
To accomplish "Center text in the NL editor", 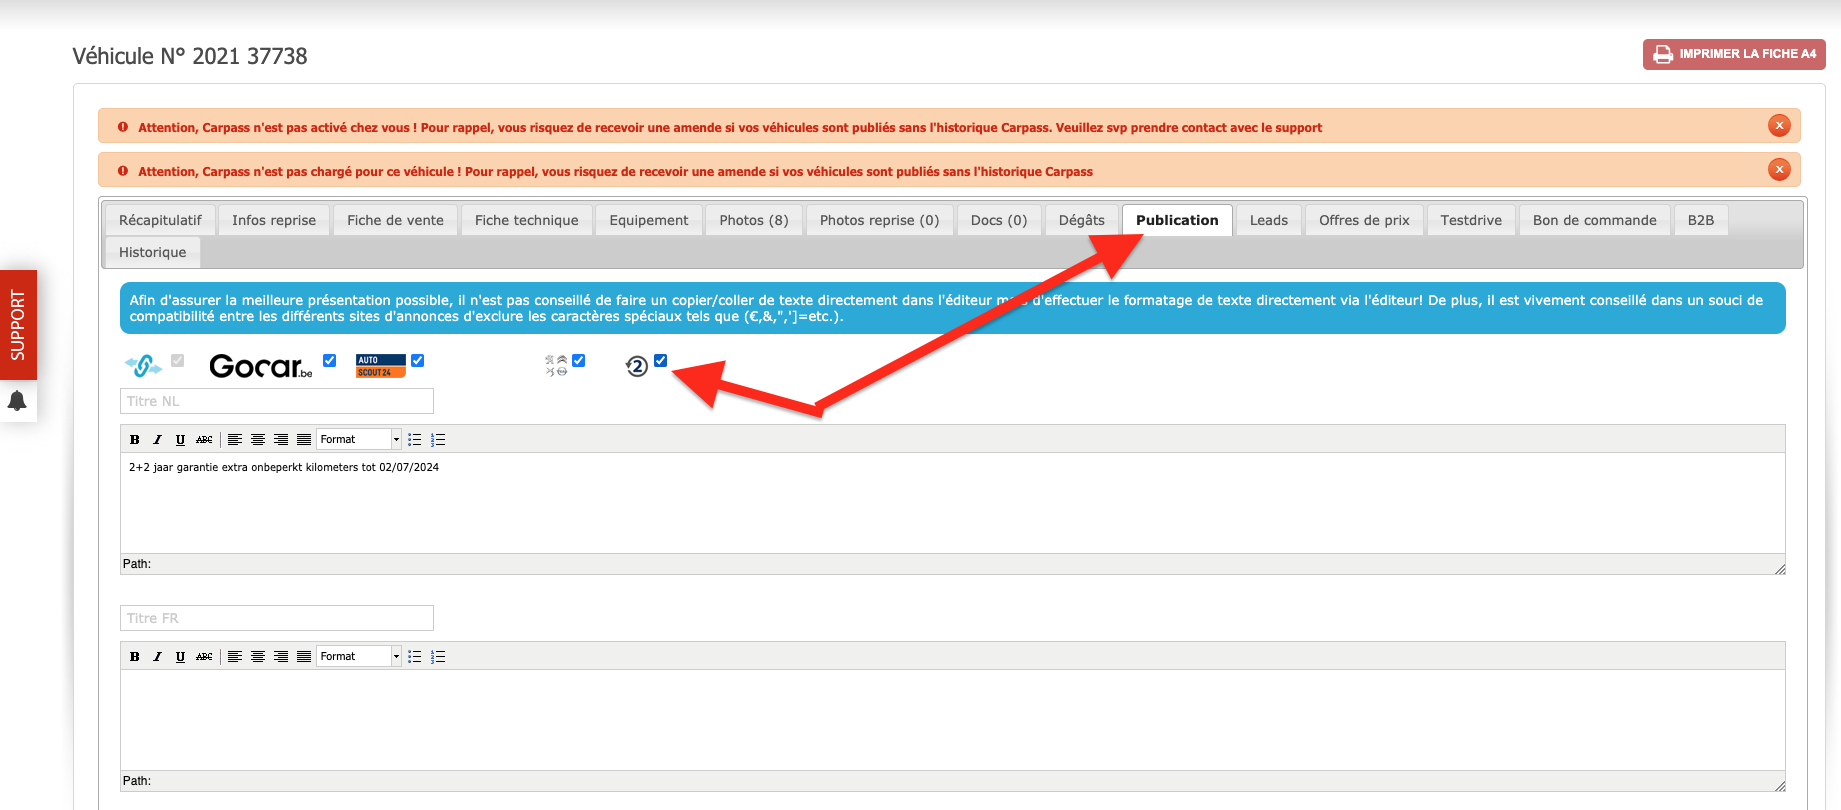I will [x=258, y=439].
